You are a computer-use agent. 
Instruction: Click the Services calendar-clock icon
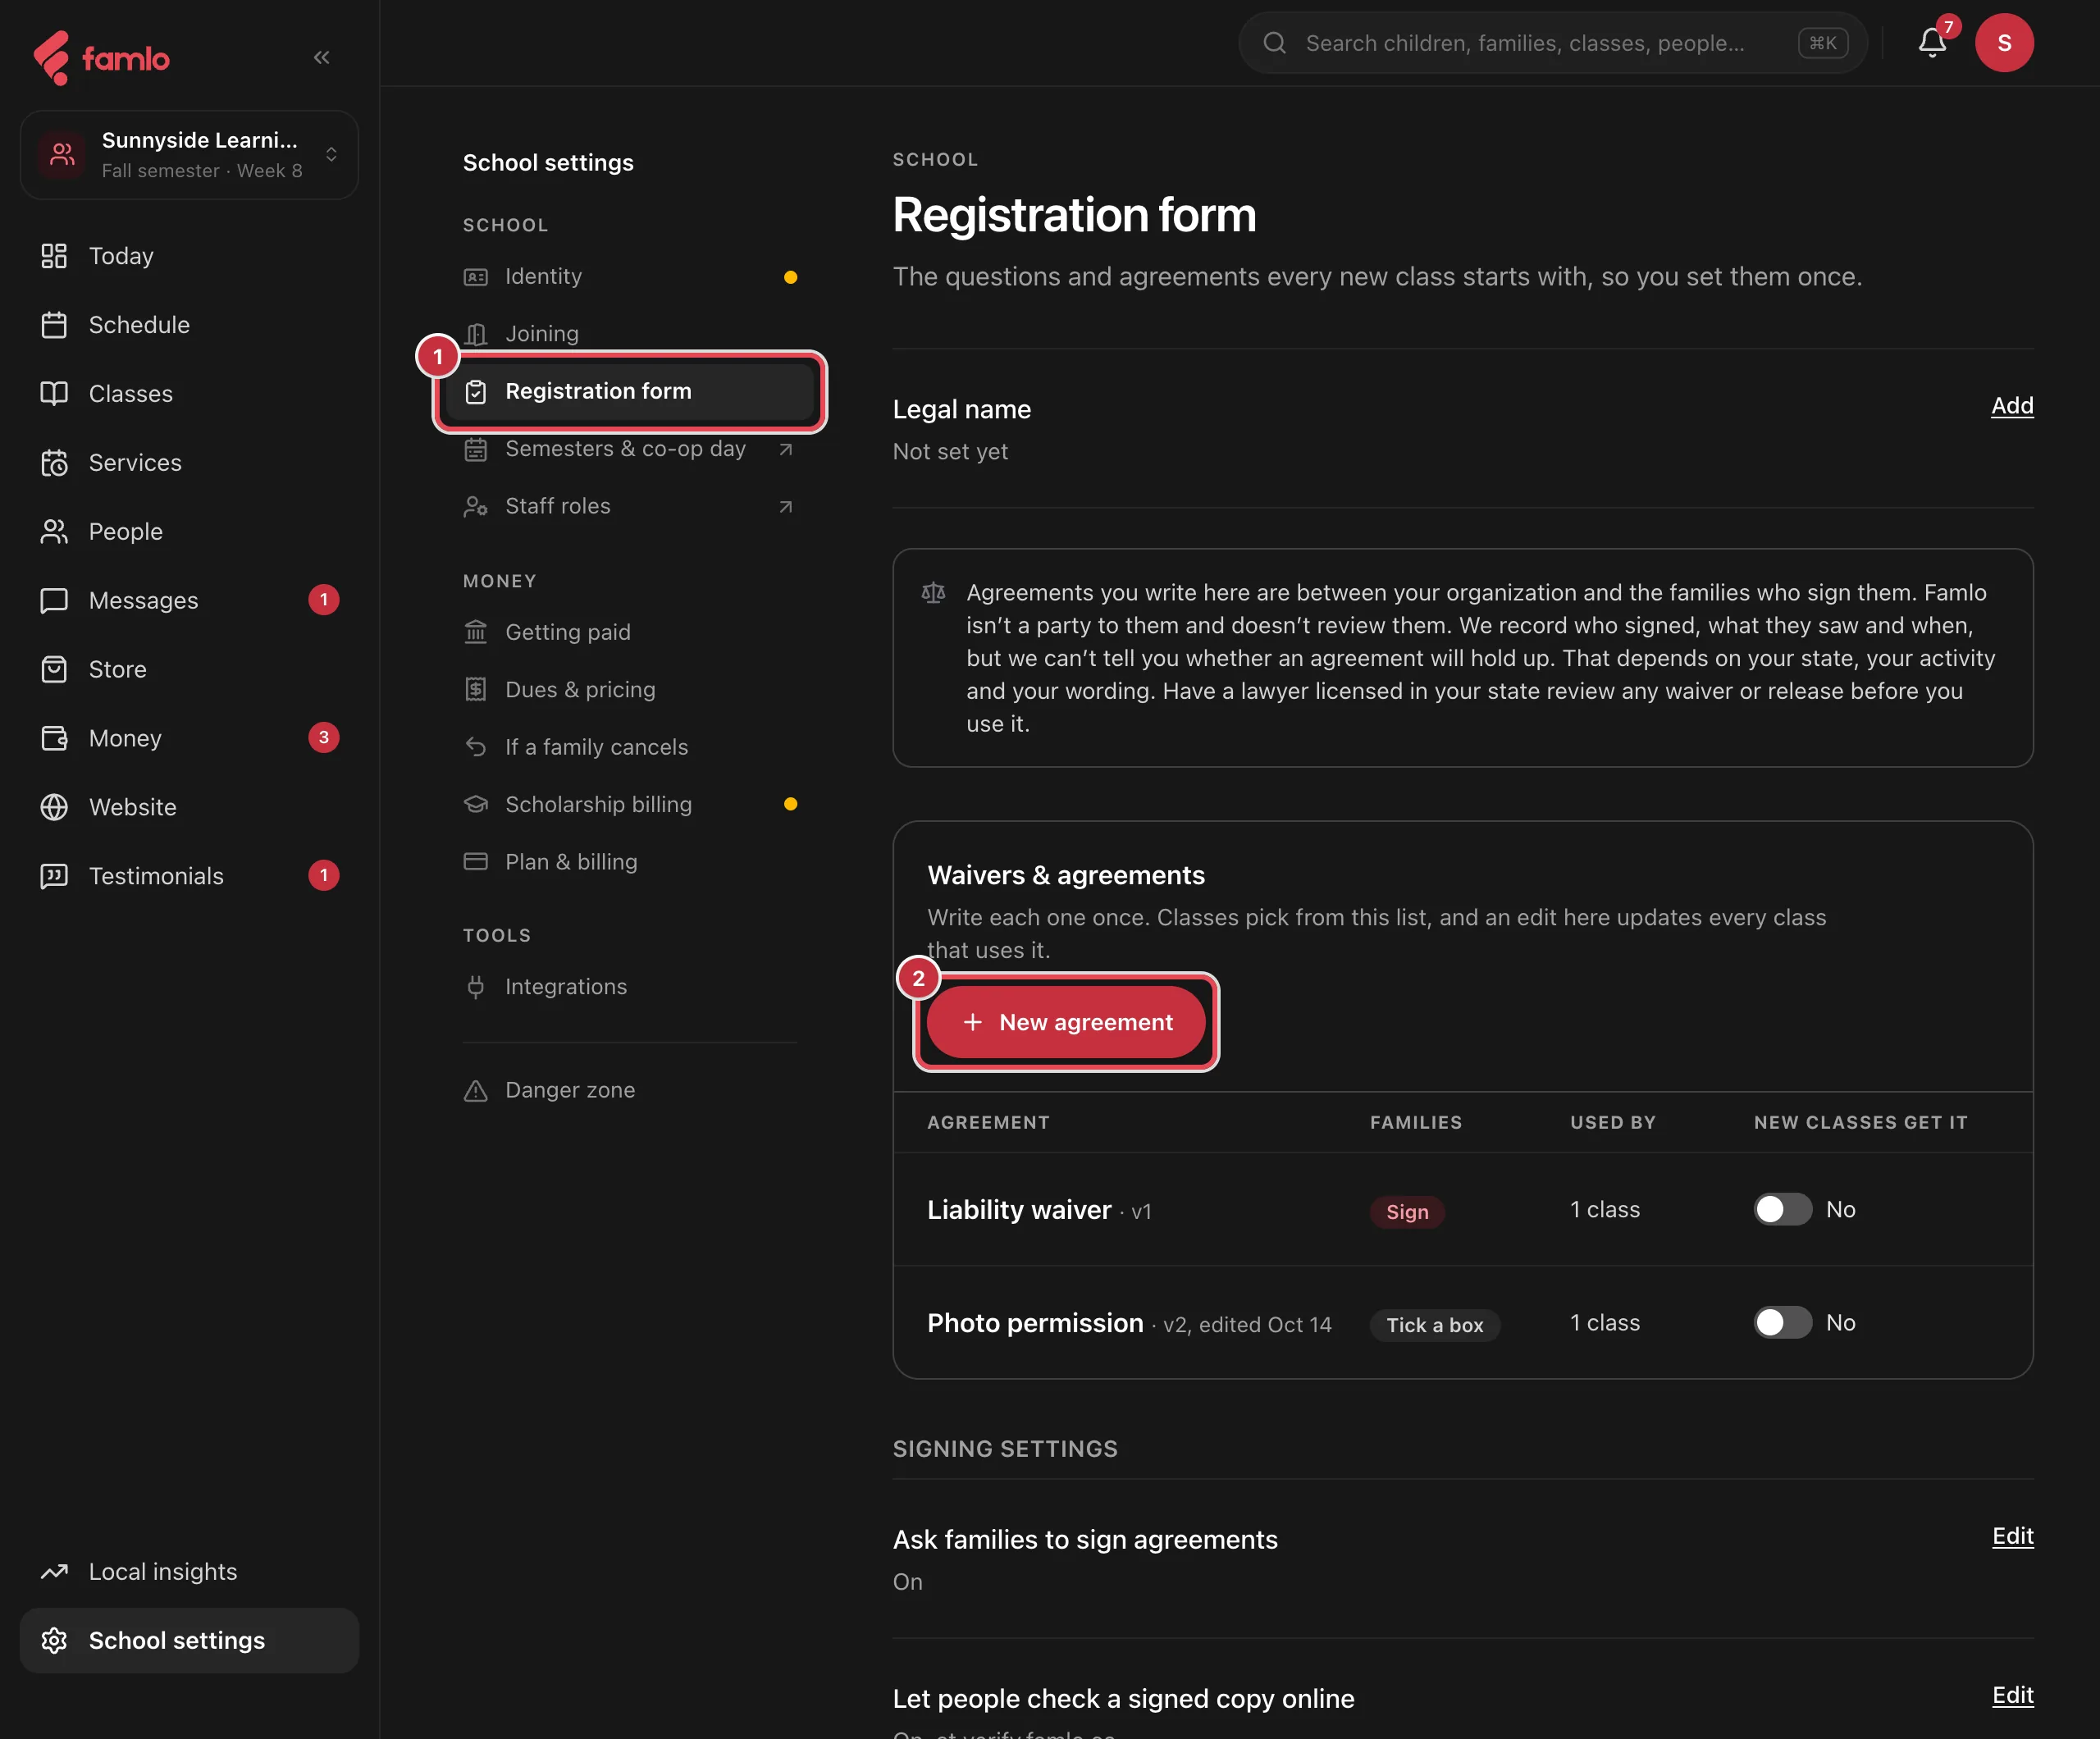click(54, 463)
